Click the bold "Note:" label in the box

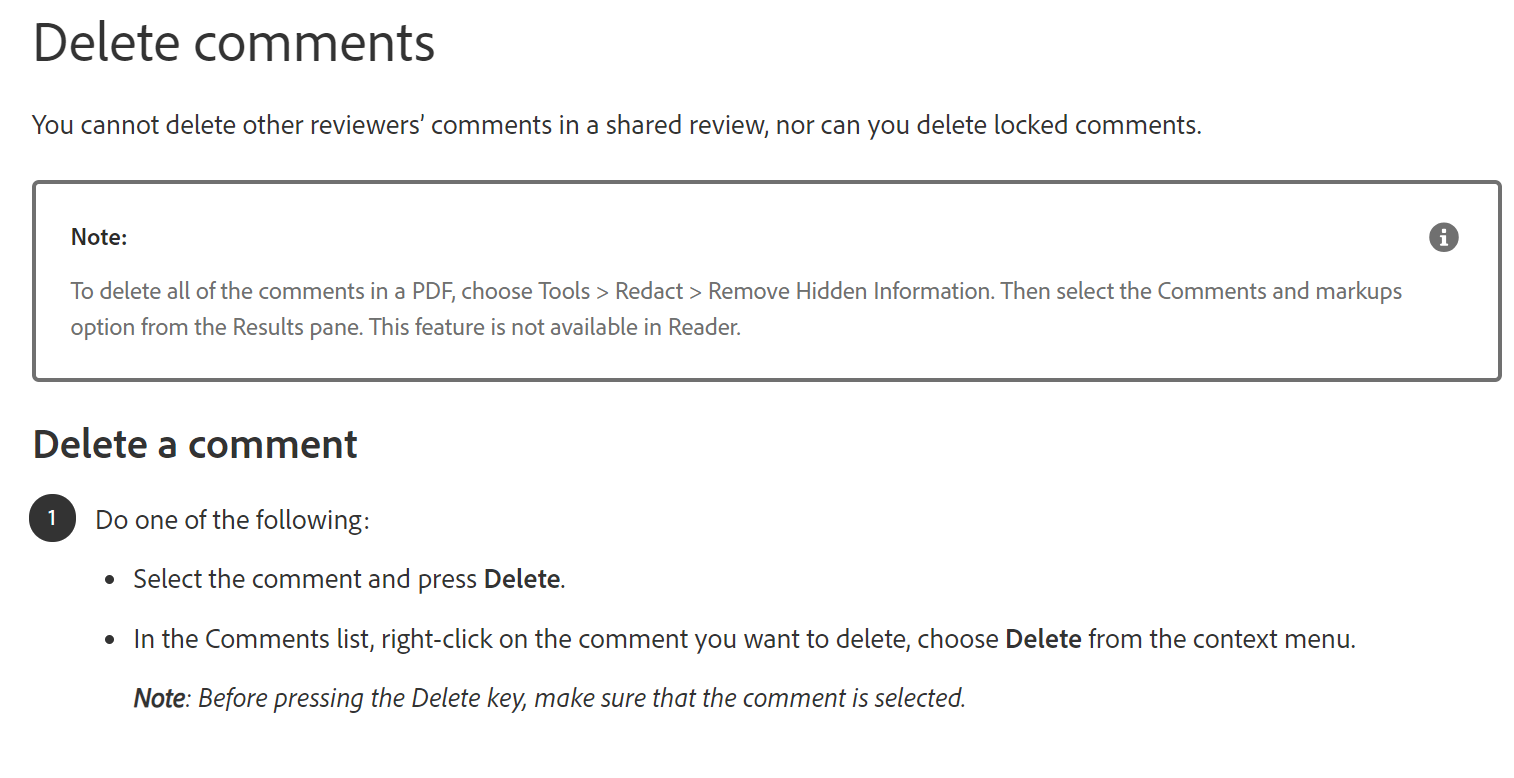[99, 237]
